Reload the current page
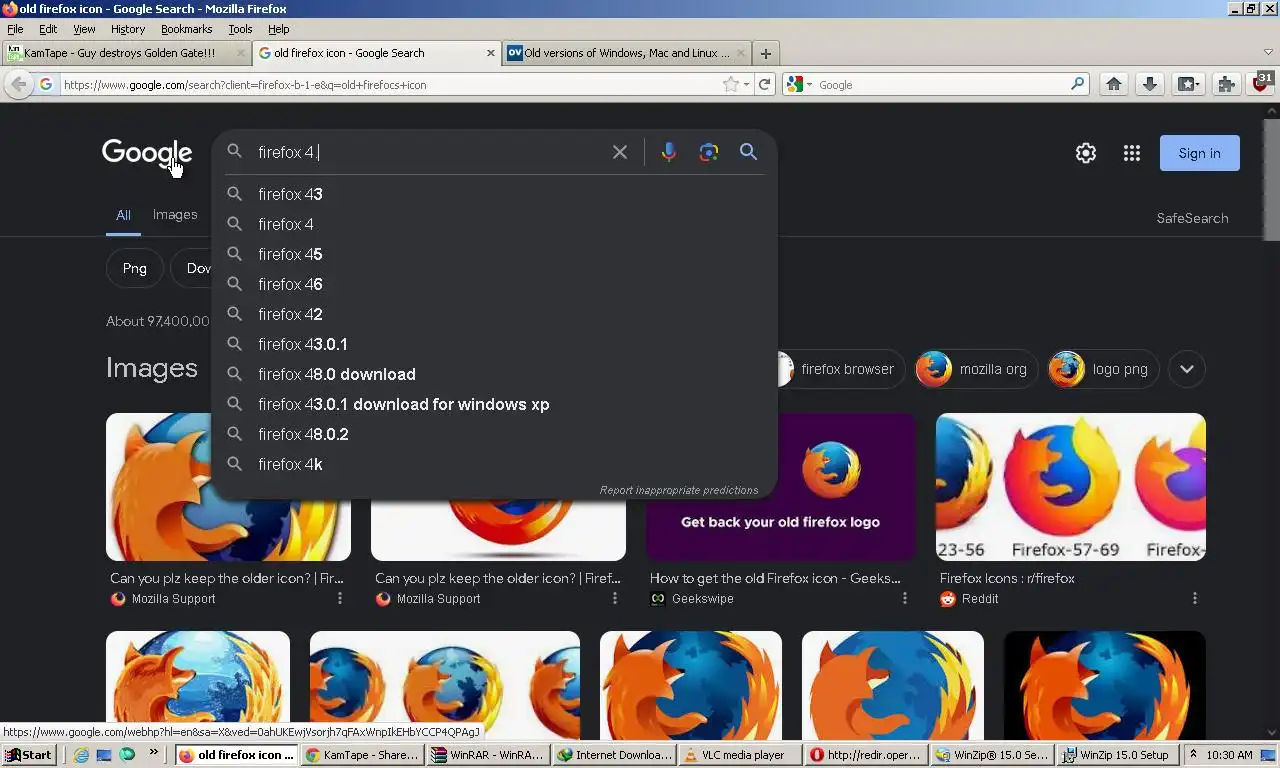This screenshot has width=1280, height=768. (765, 85)
